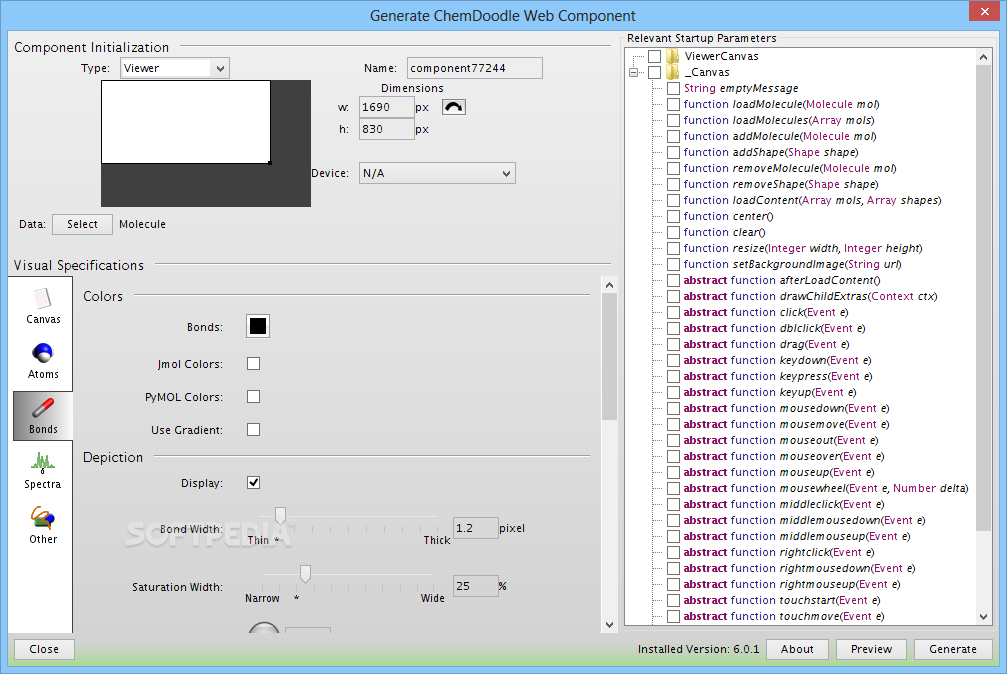Screen dimensions: 1007x674
Task: Click the Bond Width pixel value field
Action: tap(475, 528)
